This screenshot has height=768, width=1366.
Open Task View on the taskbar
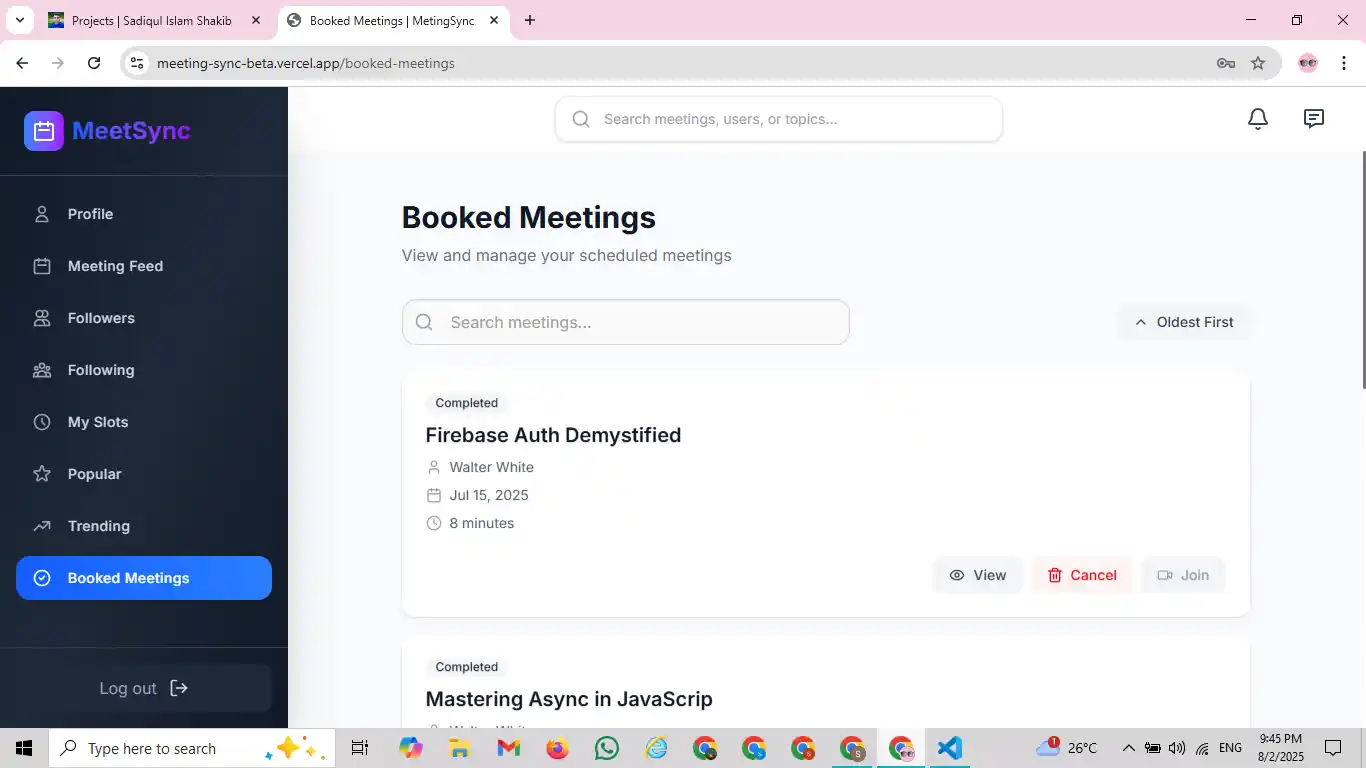tap(360, 748)
